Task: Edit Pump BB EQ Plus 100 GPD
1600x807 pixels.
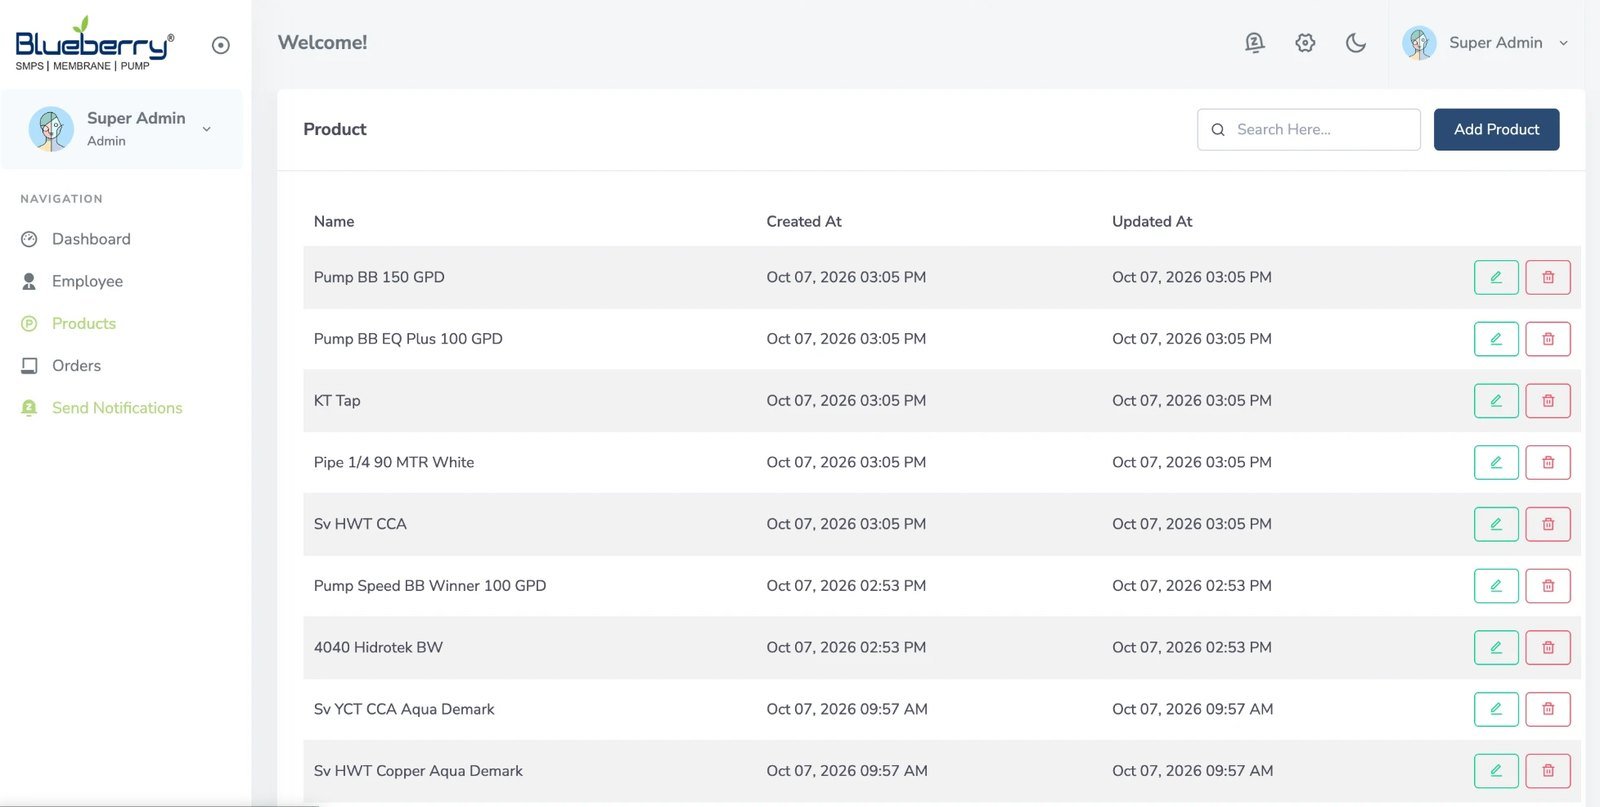Action: 1496,339
